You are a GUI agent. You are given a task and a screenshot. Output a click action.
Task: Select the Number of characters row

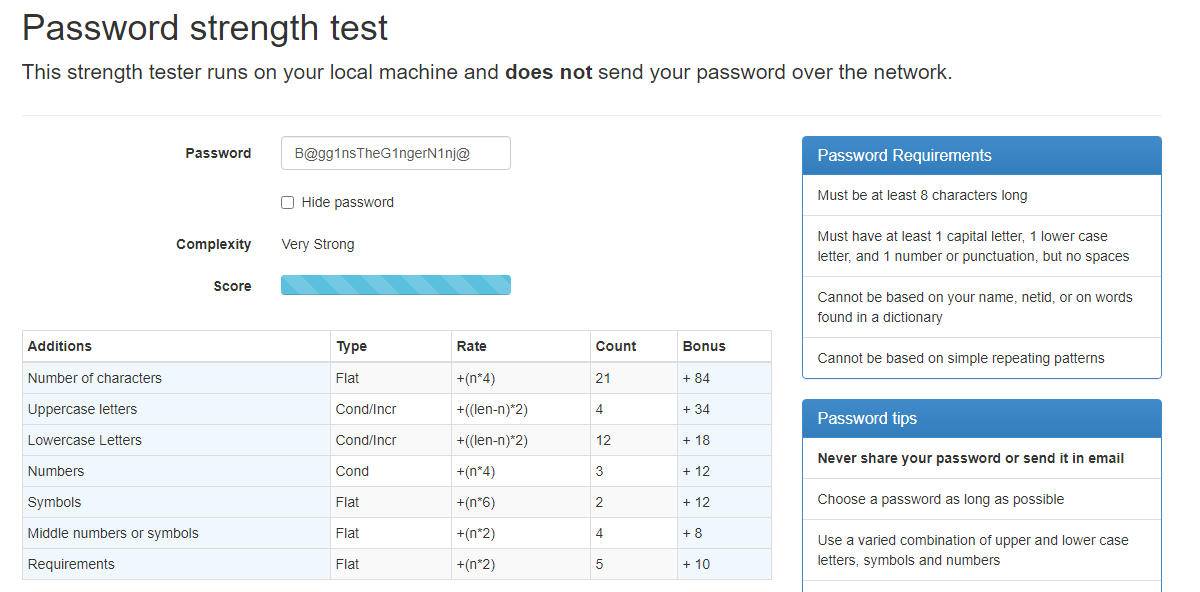click(95, 378)
